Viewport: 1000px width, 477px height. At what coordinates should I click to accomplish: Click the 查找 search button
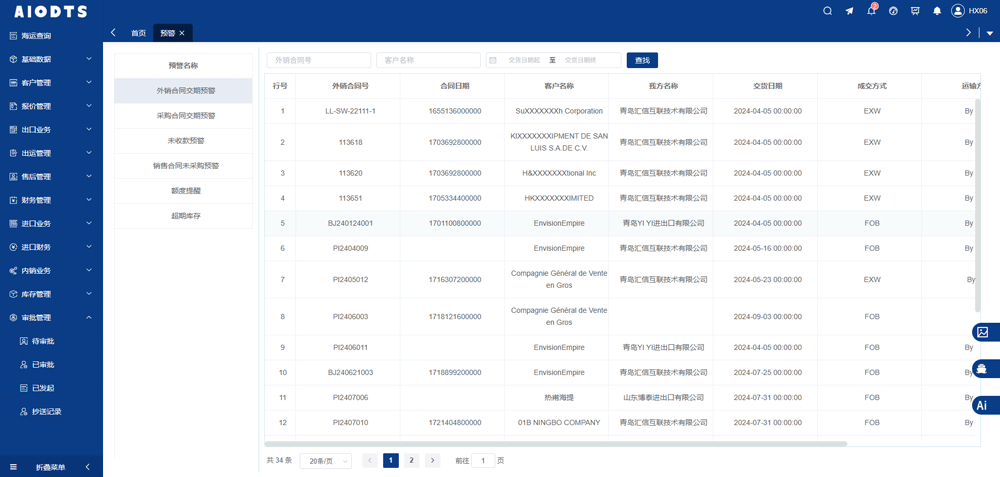coord(642,60)
